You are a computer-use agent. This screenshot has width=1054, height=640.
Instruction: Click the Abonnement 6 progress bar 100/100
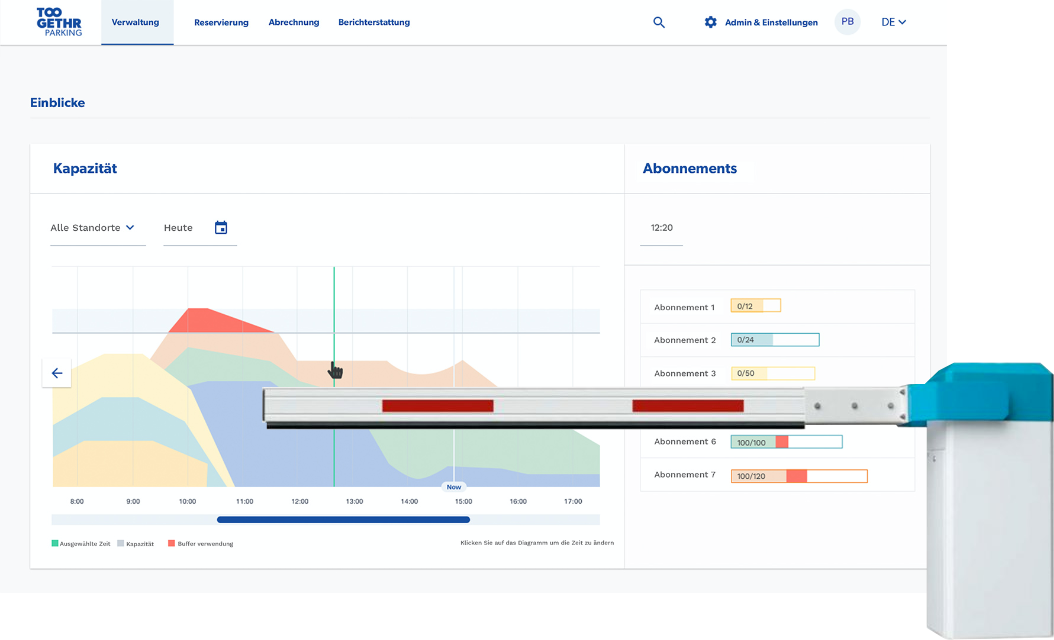click(x=786, y=442)
